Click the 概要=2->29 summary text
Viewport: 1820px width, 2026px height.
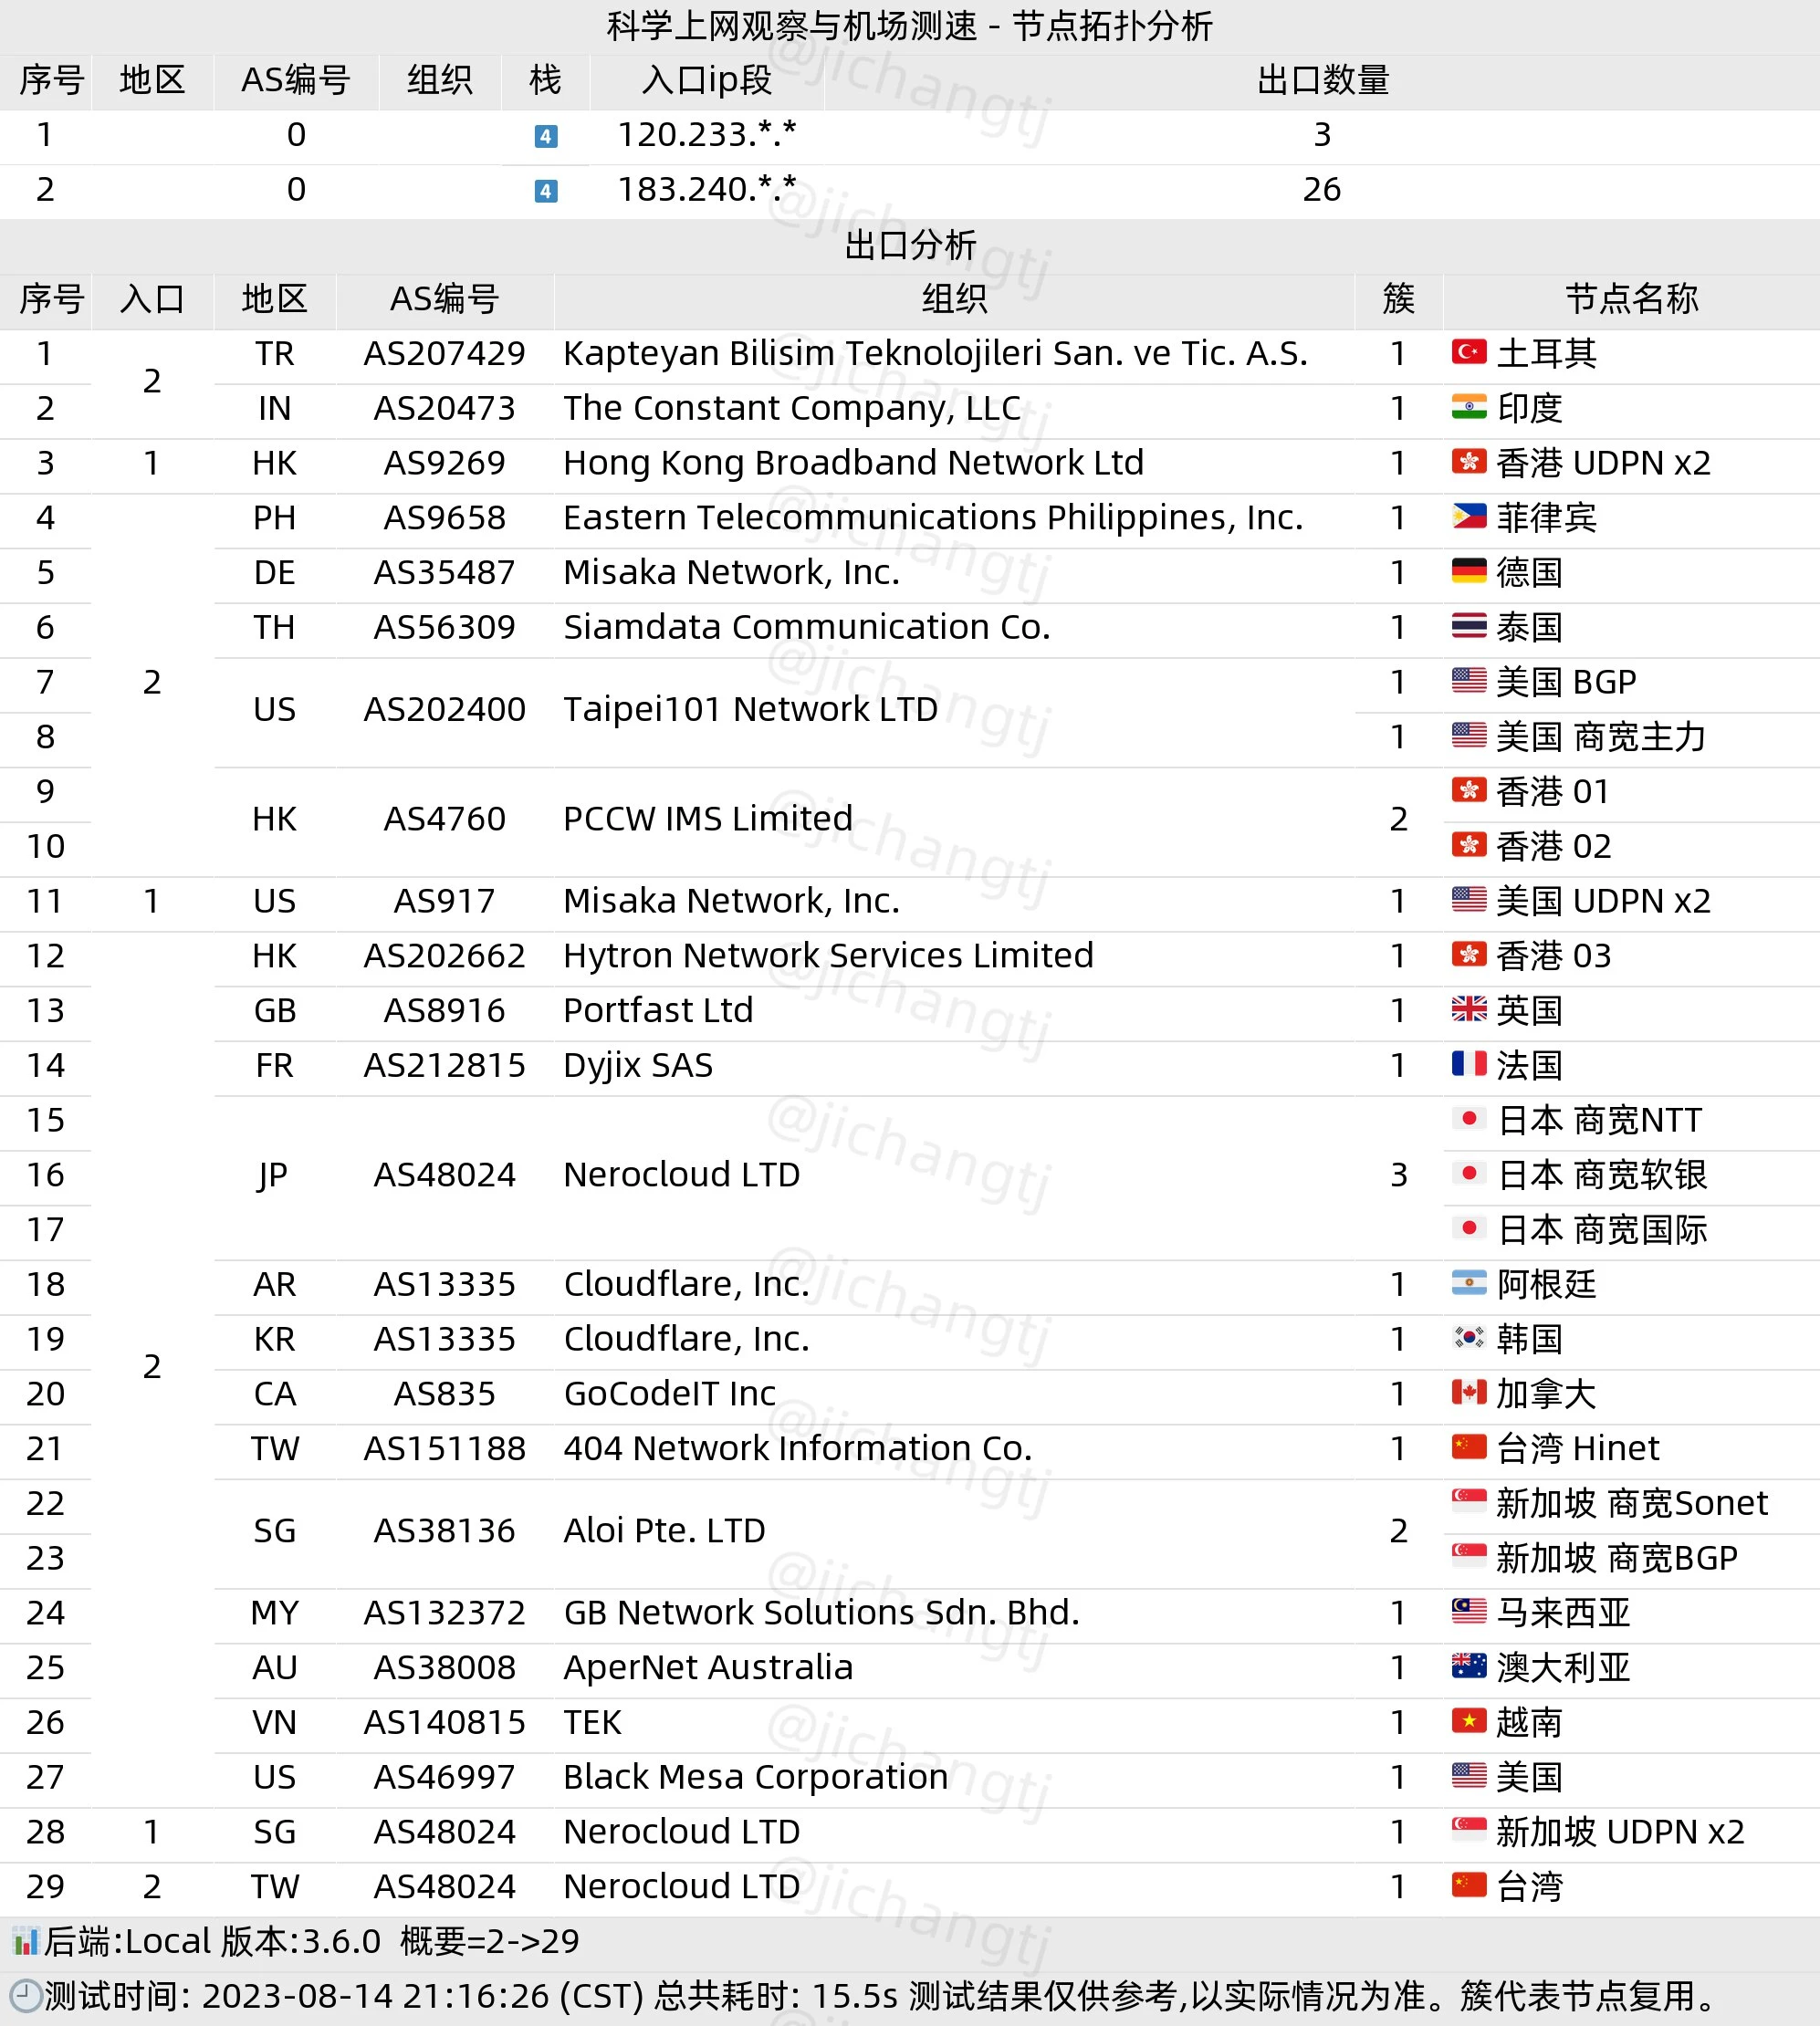click(490, 1941)
